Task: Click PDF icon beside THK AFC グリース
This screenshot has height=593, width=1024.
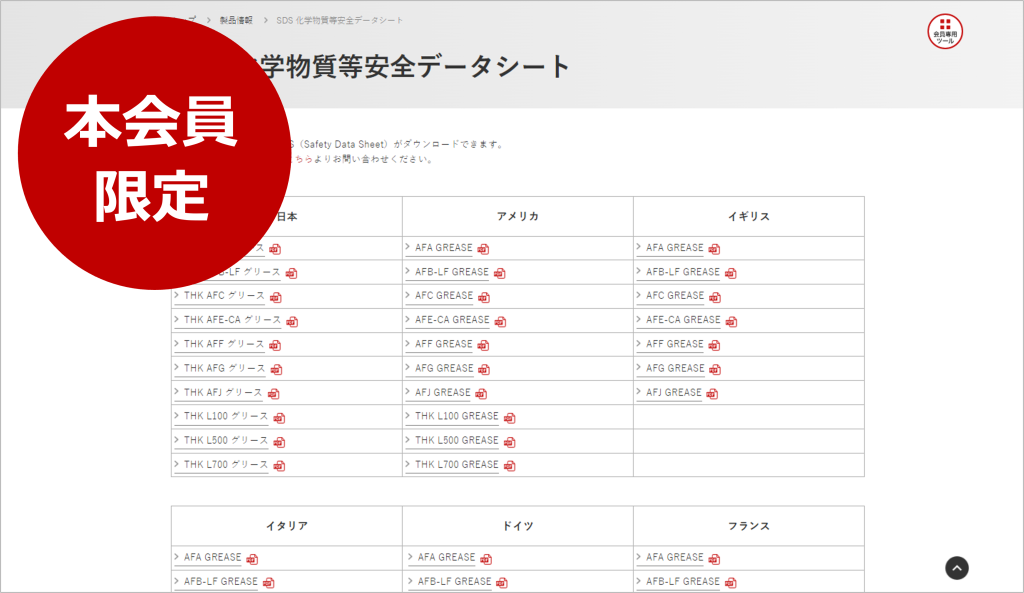Action: (276, 297)
